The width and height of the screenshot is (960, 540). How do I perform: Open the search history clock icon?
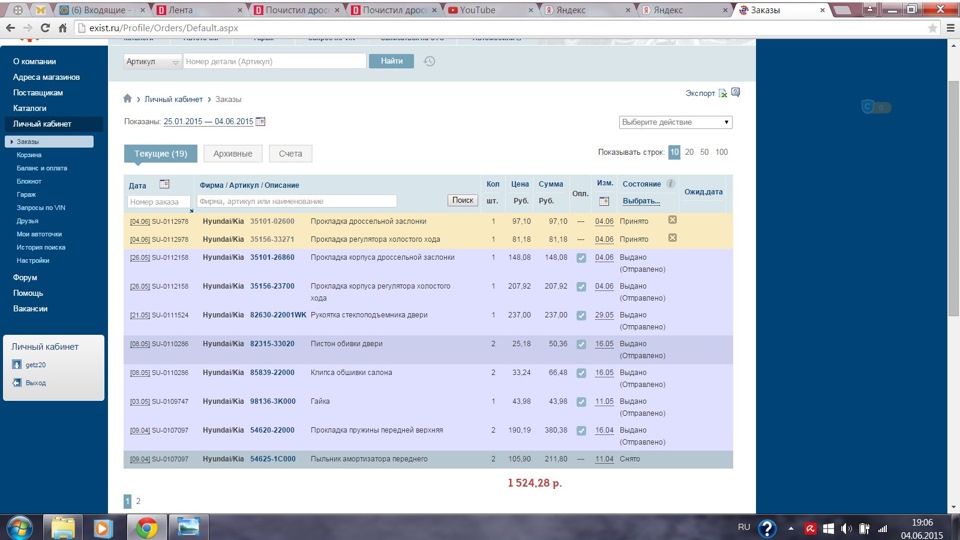click(429, 61)
